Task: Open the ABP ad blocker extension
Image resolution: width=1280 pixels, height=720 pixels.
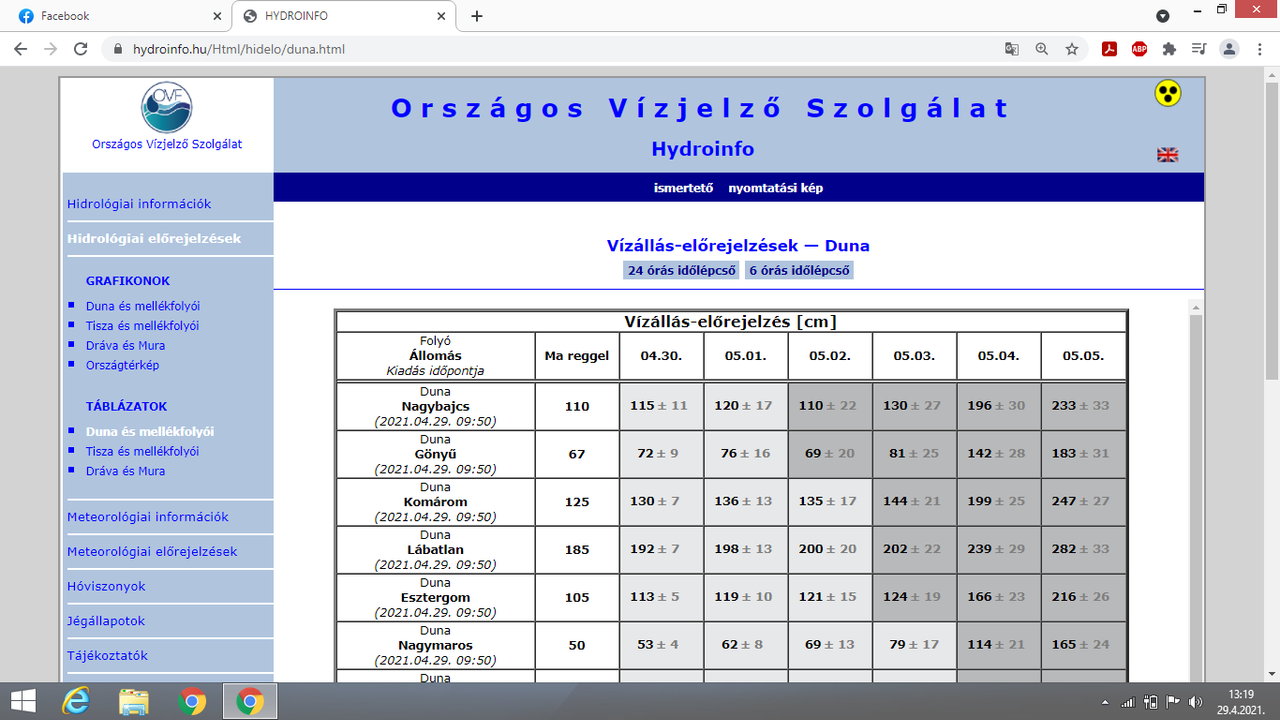Action: pyautogui.click(x=1139, y=48)
